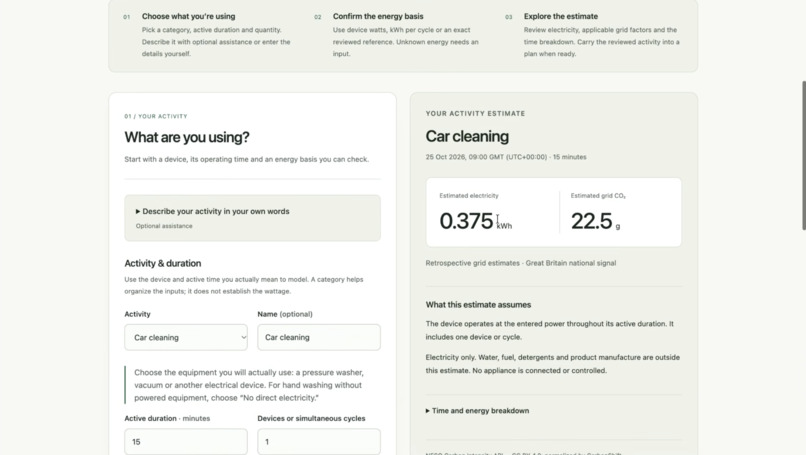Click the 'What this estimate assumes' heading
The width and height of the screenshot is (806, 455).
click(x=478, y=305)
